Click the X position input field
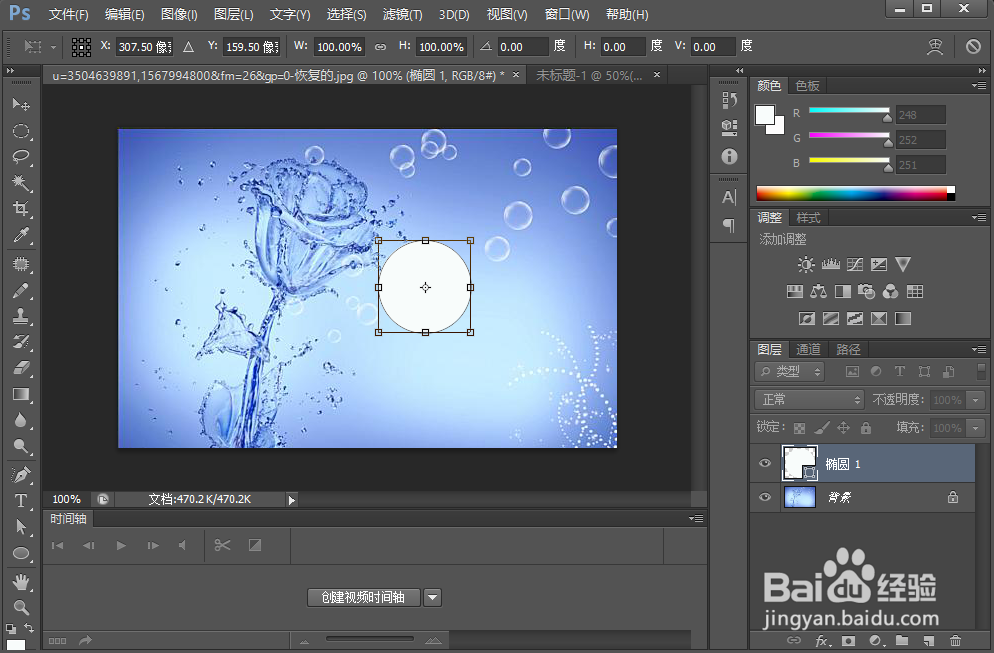Viewport: 994px width, 653px height. [x=145, y=46]
